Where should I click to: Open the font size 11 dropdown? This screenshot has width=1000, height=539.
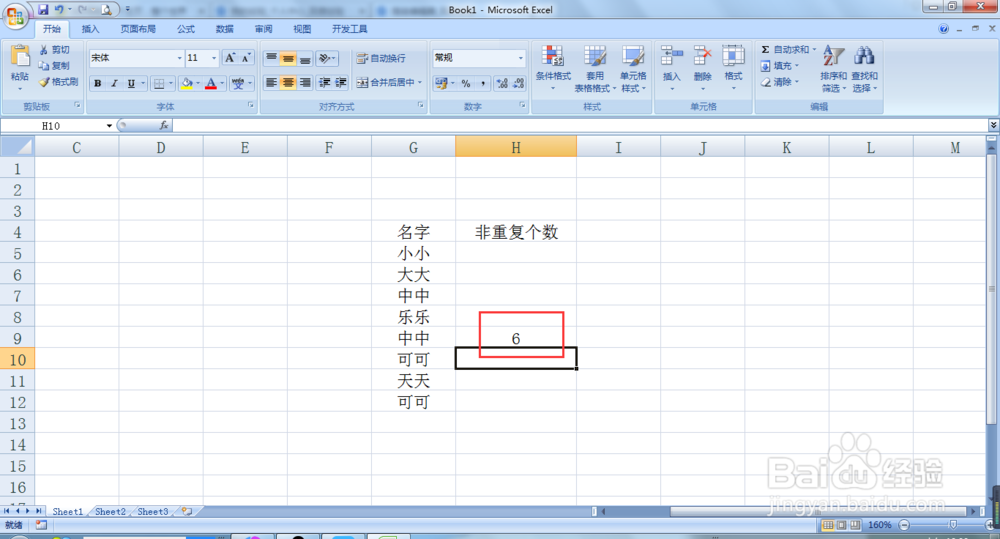pos(214,58)
